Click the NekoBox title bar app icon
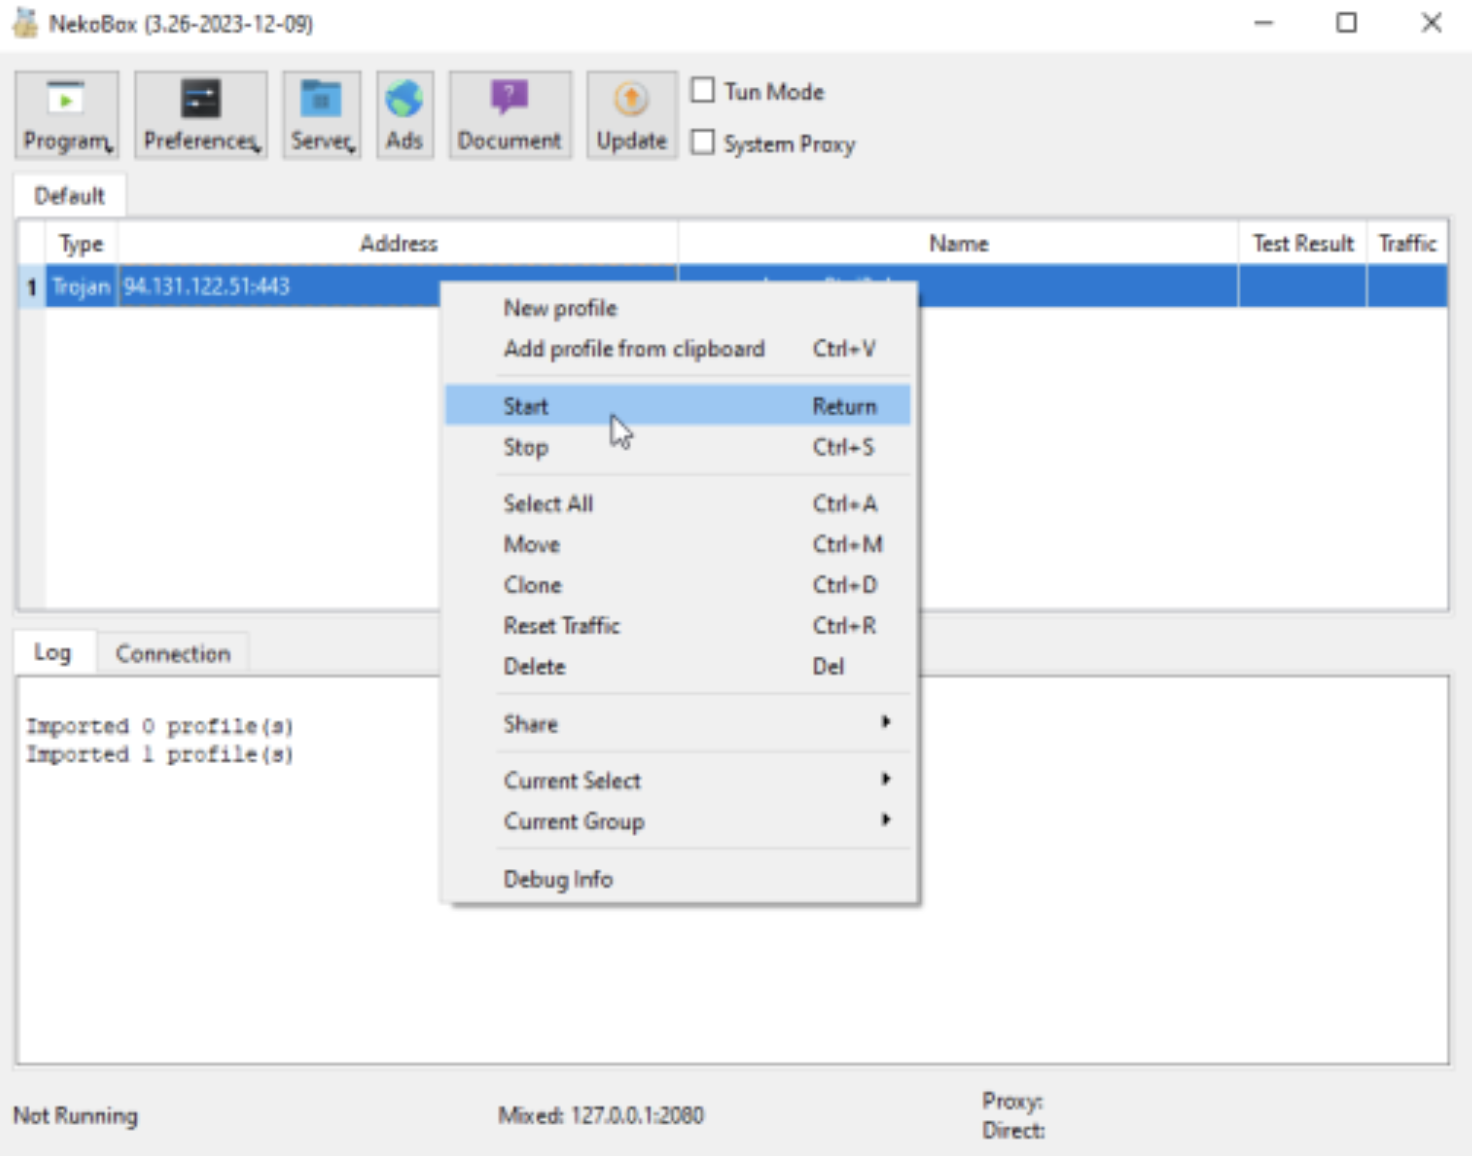1472x1156 pixels. [x=25, y=22]
